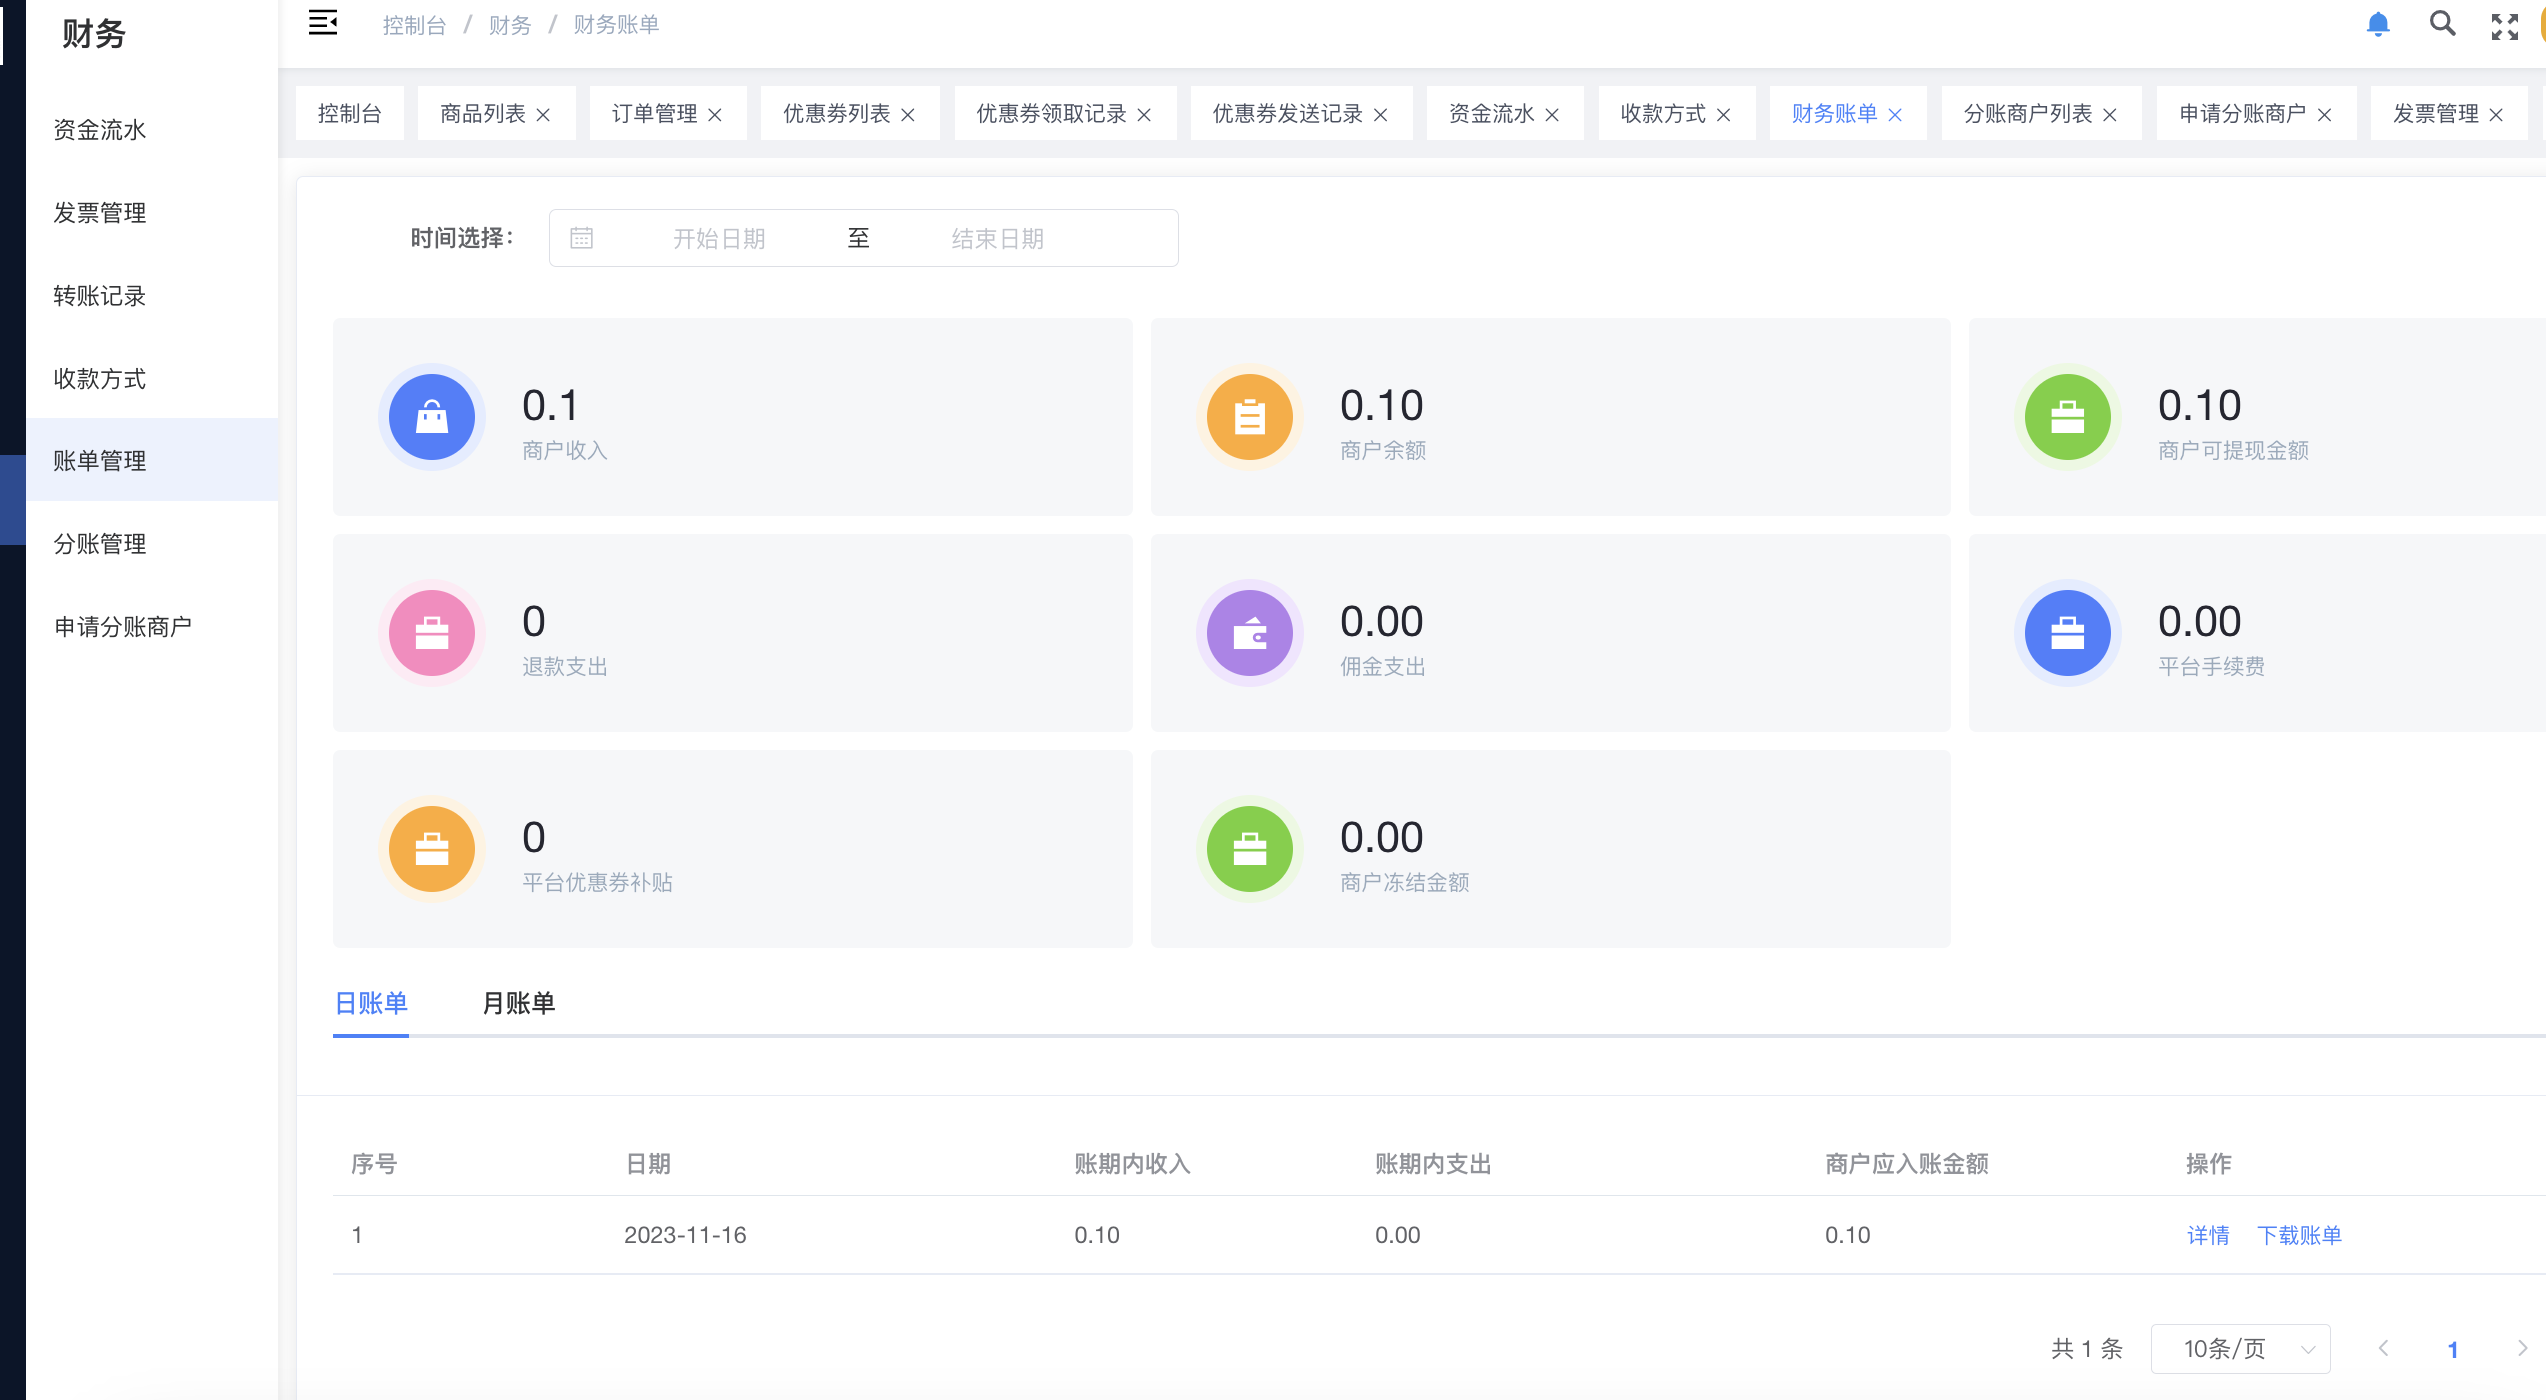The image size is (2546, 1400).
Task: Close the 财务账单 tab
Action: [1895, 115]
